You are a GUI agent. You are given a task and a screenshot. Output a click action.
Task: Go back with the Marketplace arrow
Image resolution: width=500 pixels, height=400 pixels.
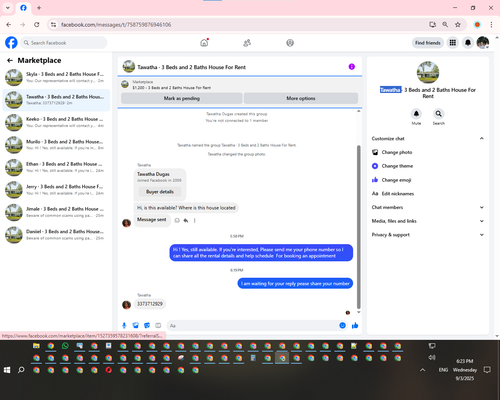10,60
